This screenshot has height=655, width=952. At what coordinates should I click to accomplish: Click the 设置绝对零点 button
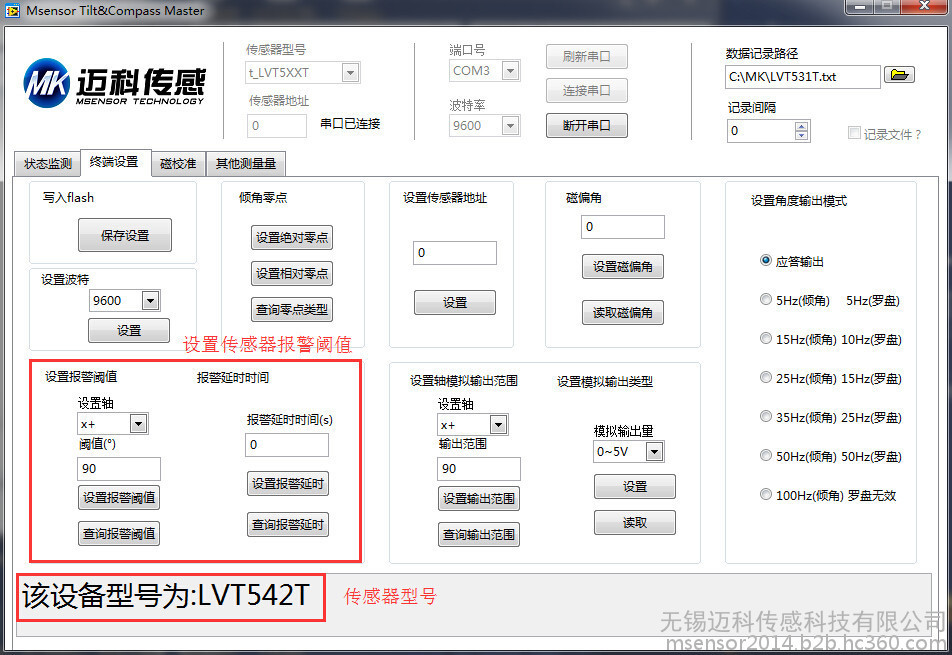292,237
